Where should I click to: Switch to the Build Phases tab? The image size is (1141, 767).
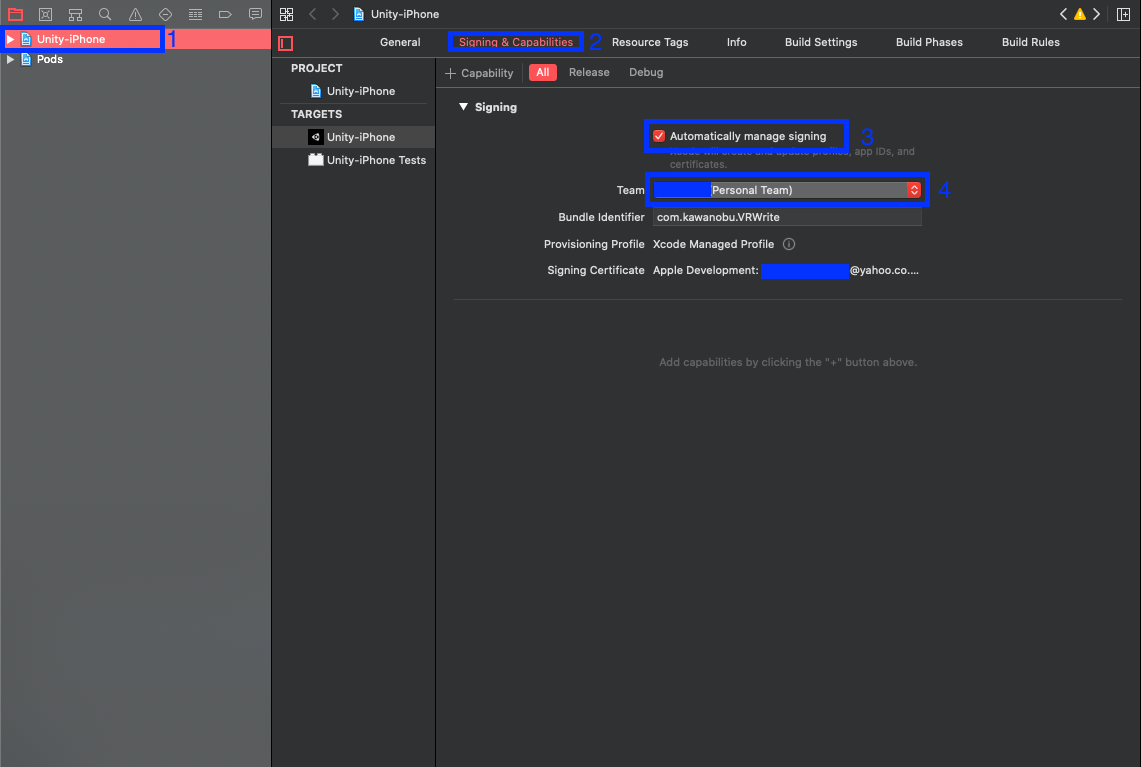click(929, 42)
